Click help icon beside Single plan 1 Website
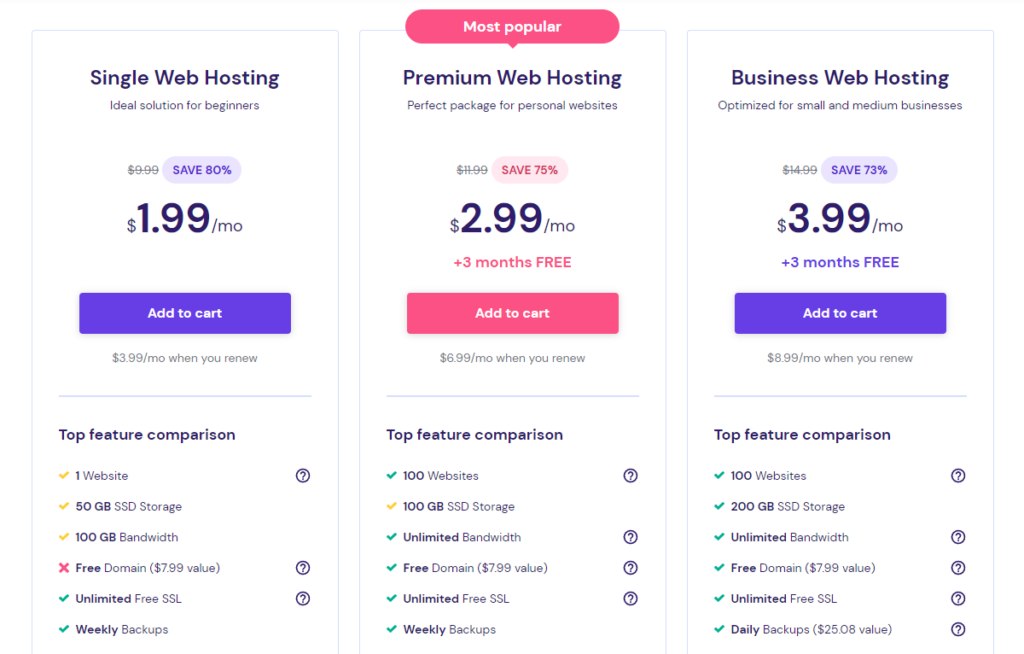 303,476
